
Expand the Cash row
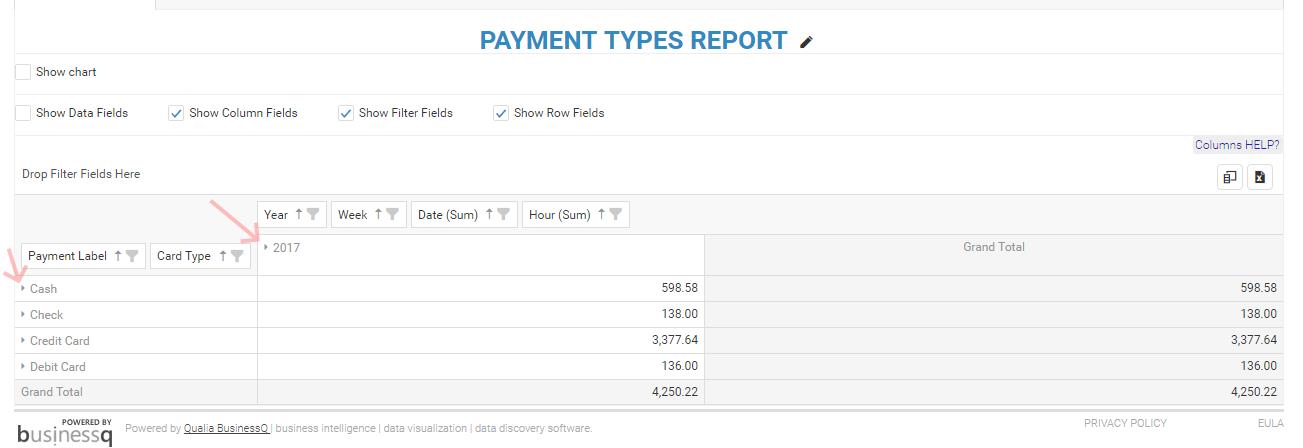tap(23, 288)
